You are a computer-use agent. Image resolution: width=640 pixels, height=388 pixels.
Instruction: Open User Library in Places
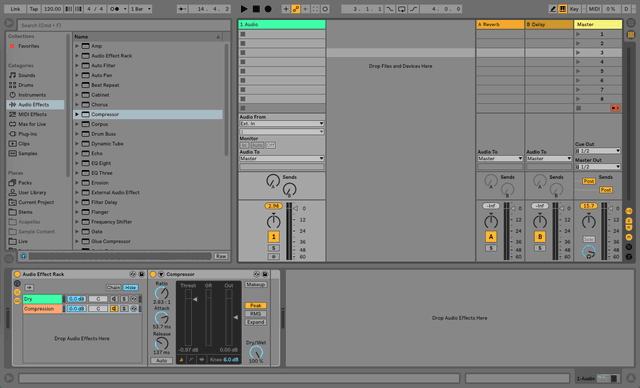coord(32,193)
